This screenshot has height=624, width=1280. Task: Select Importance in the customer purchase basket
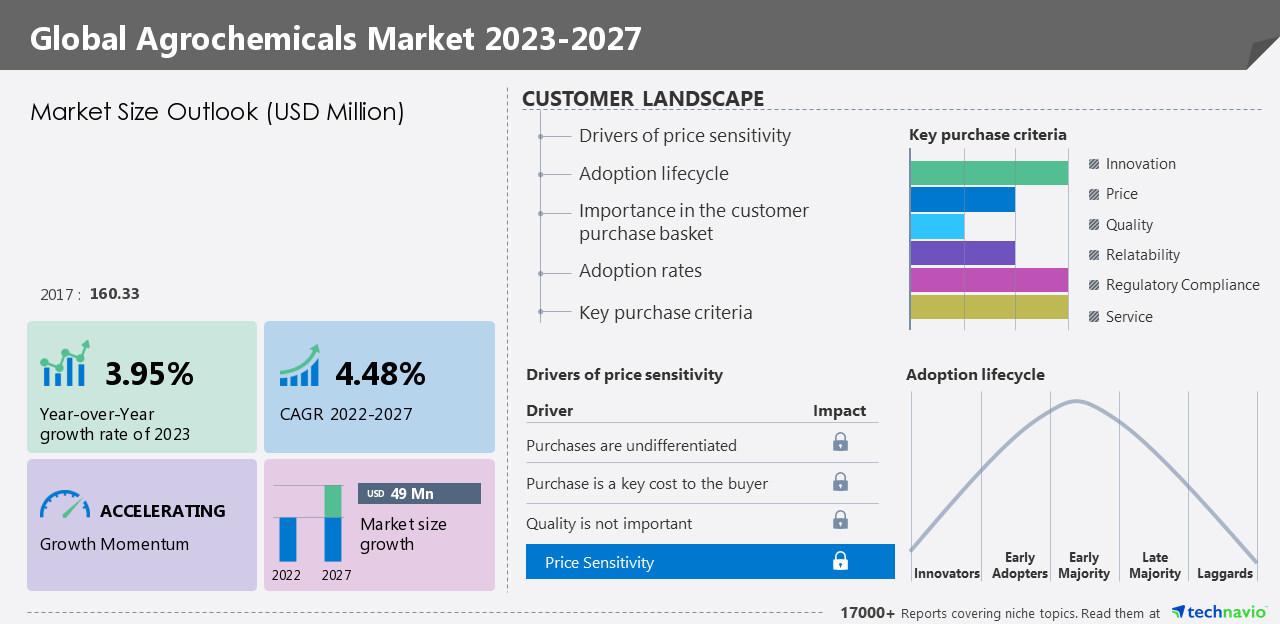coord(693,222)
